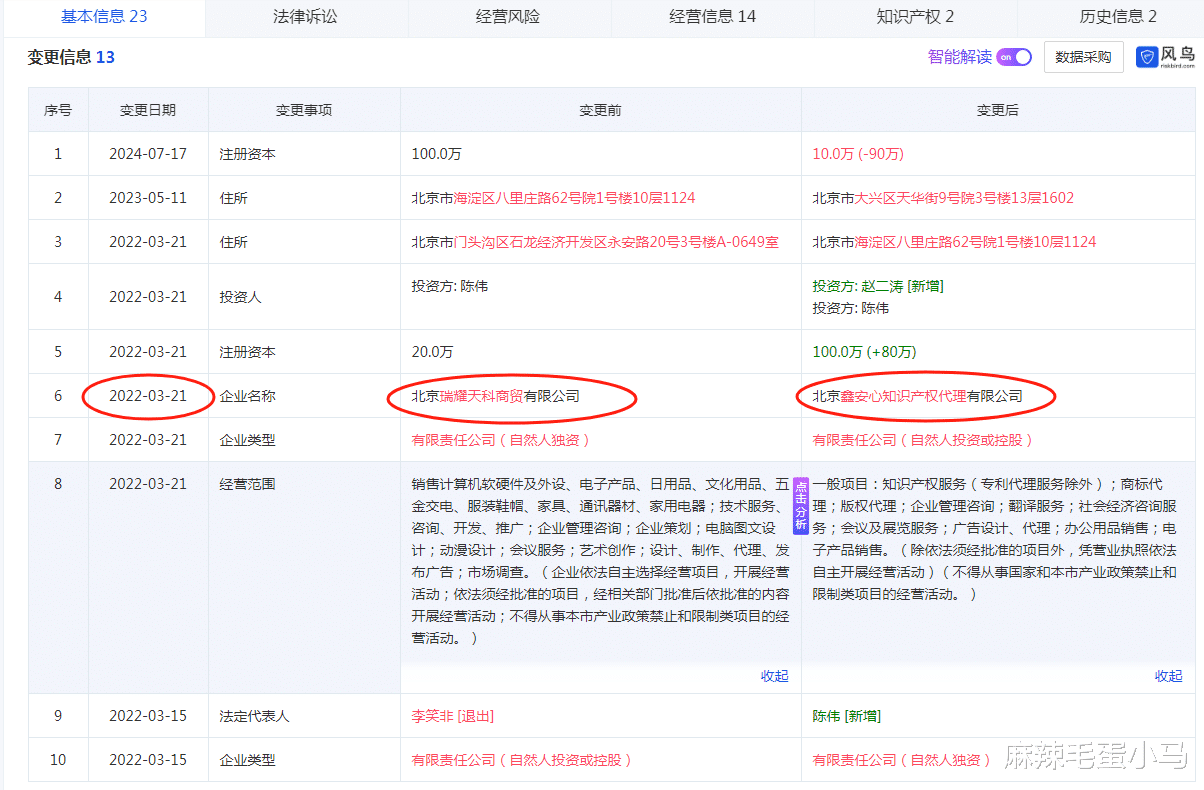
Task: Click the 变更前 column header
Action: click(x=600, y=110)
